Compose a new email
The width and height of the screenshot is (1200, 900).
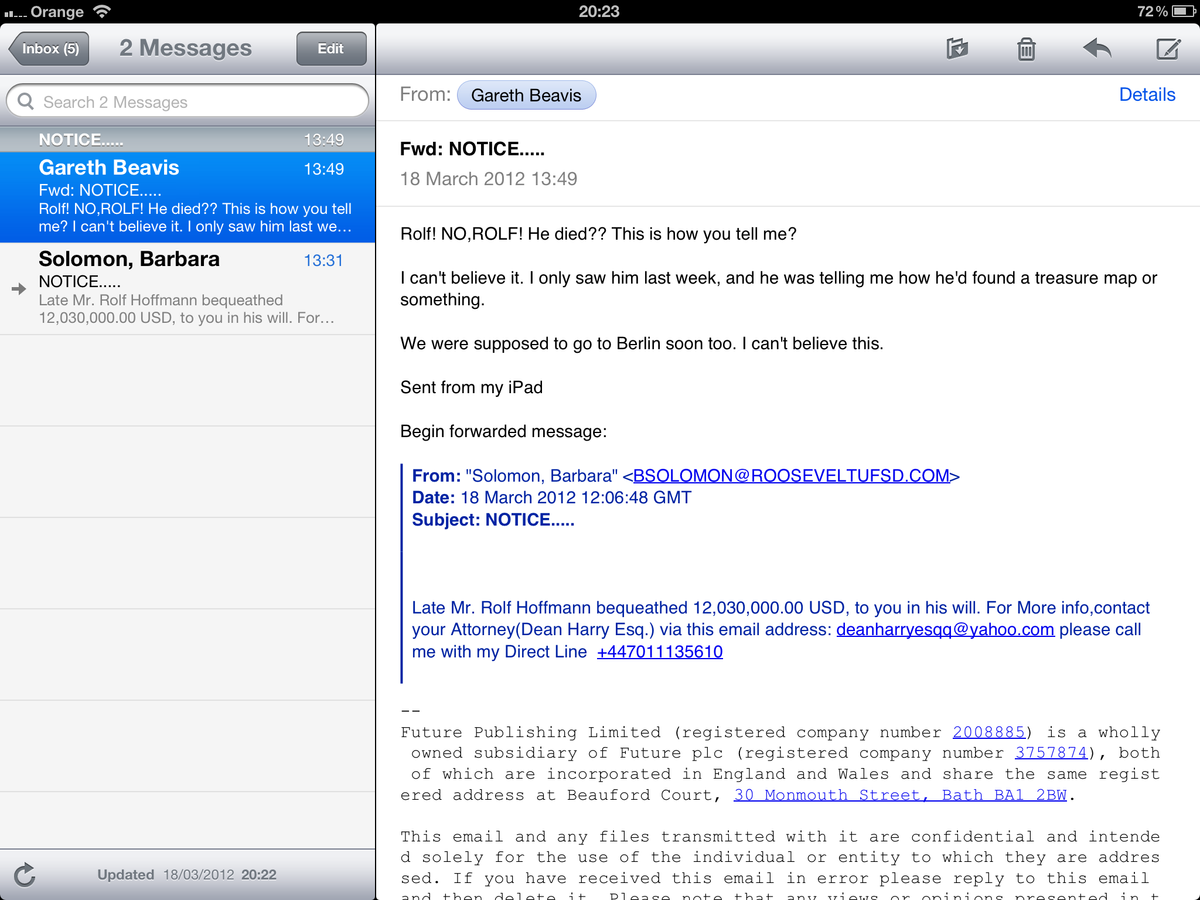(x=1168, y=48)
